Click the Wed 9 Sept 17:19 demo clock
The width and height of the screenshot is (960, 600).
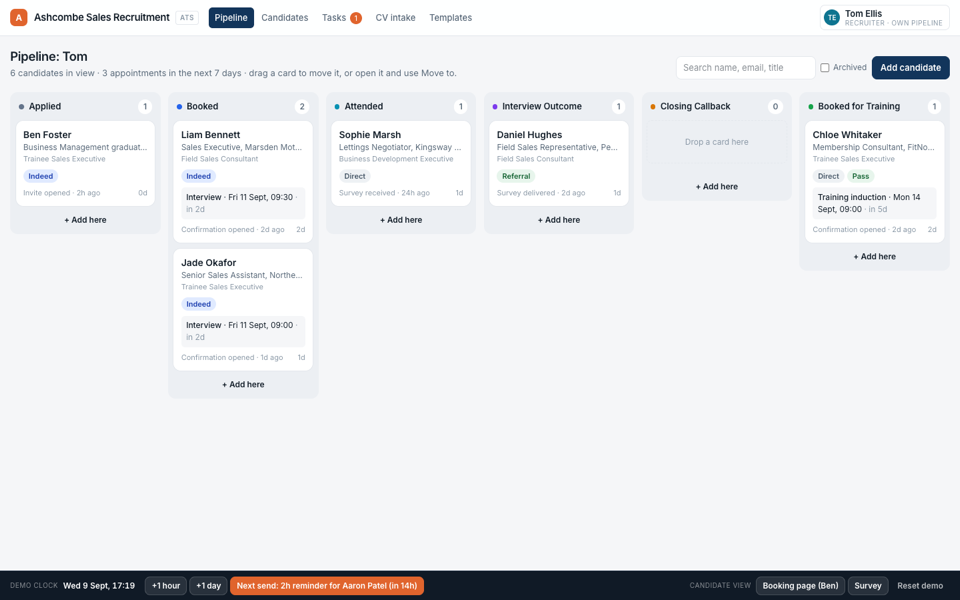99,586
